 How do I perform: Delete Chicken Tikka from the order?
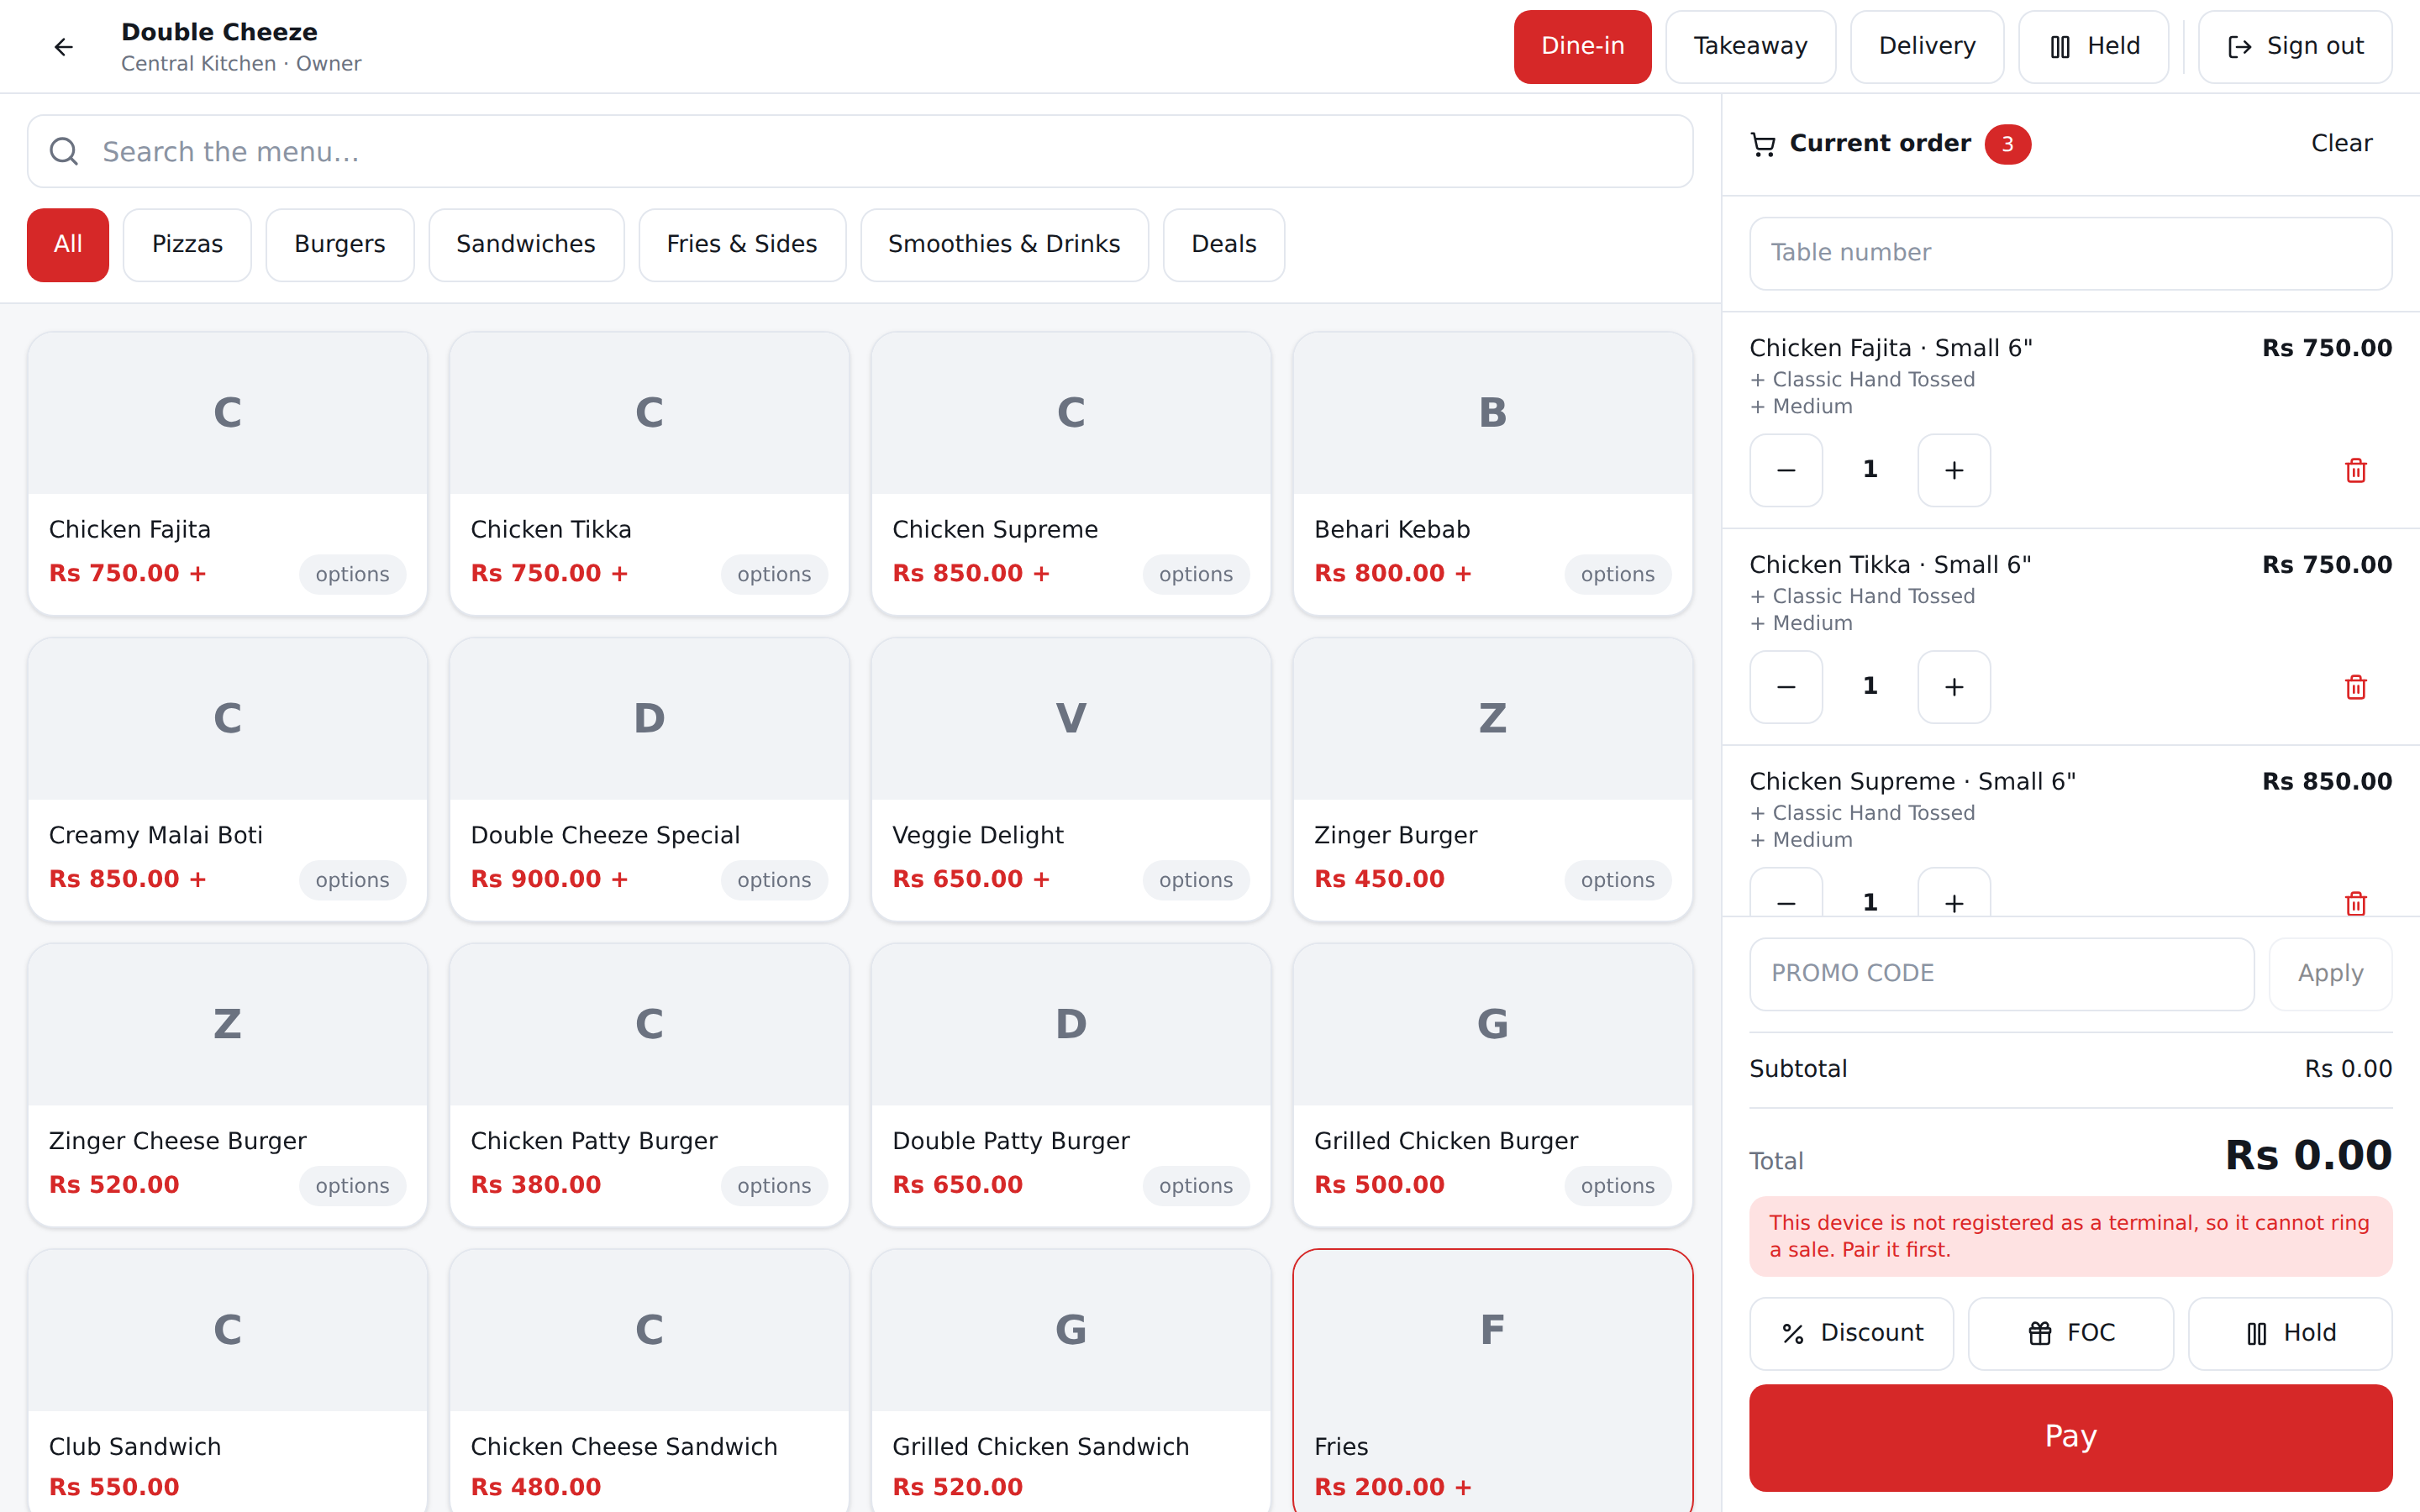[2355, 687]
